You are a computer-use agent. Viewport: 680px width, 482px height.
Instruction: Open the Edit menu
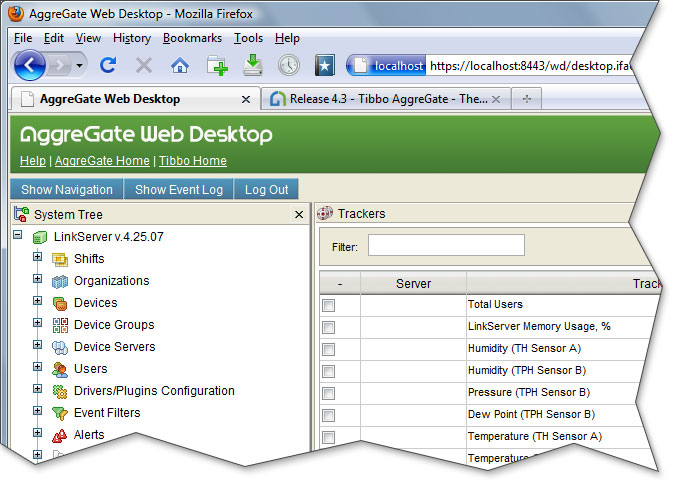tap(54, 38)
